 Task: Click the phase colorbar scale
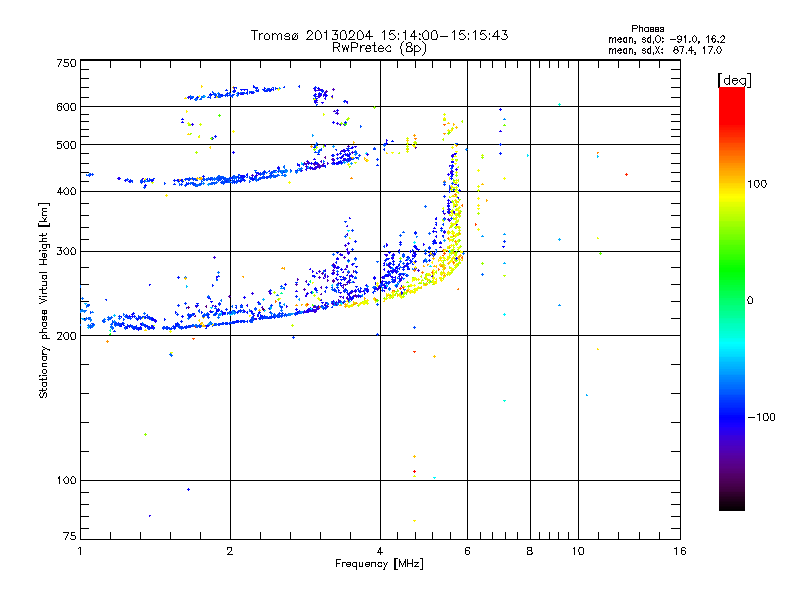click(732, 298)
